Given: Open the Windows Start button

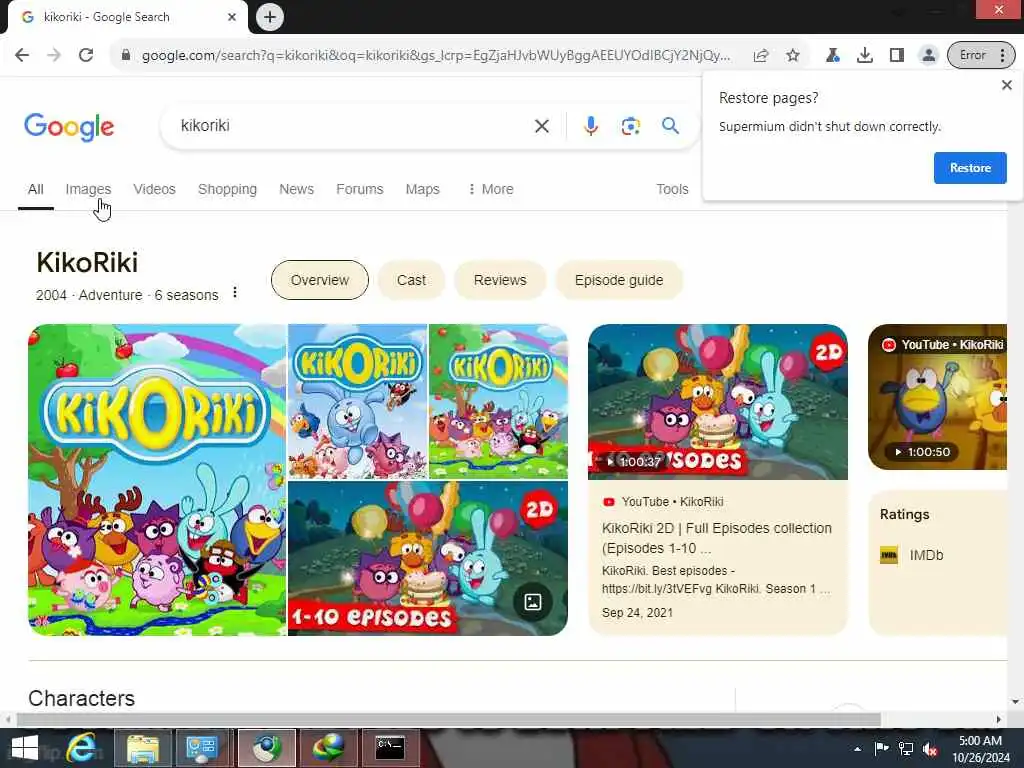Looking at the screenshot, I should point(24,748).
